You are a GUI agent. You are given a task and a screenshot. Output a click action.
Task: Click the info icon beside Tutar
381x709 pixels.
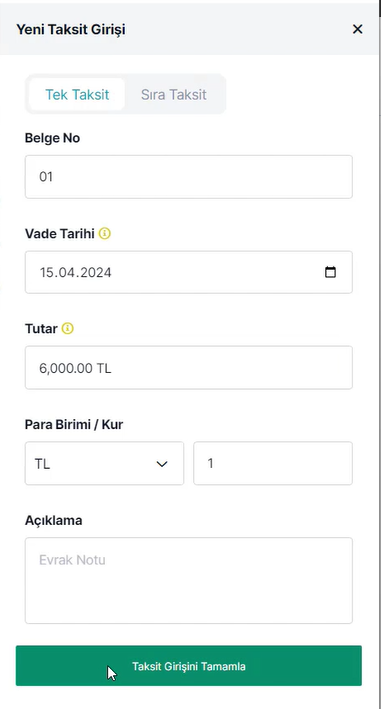click(x=67, y=328)
